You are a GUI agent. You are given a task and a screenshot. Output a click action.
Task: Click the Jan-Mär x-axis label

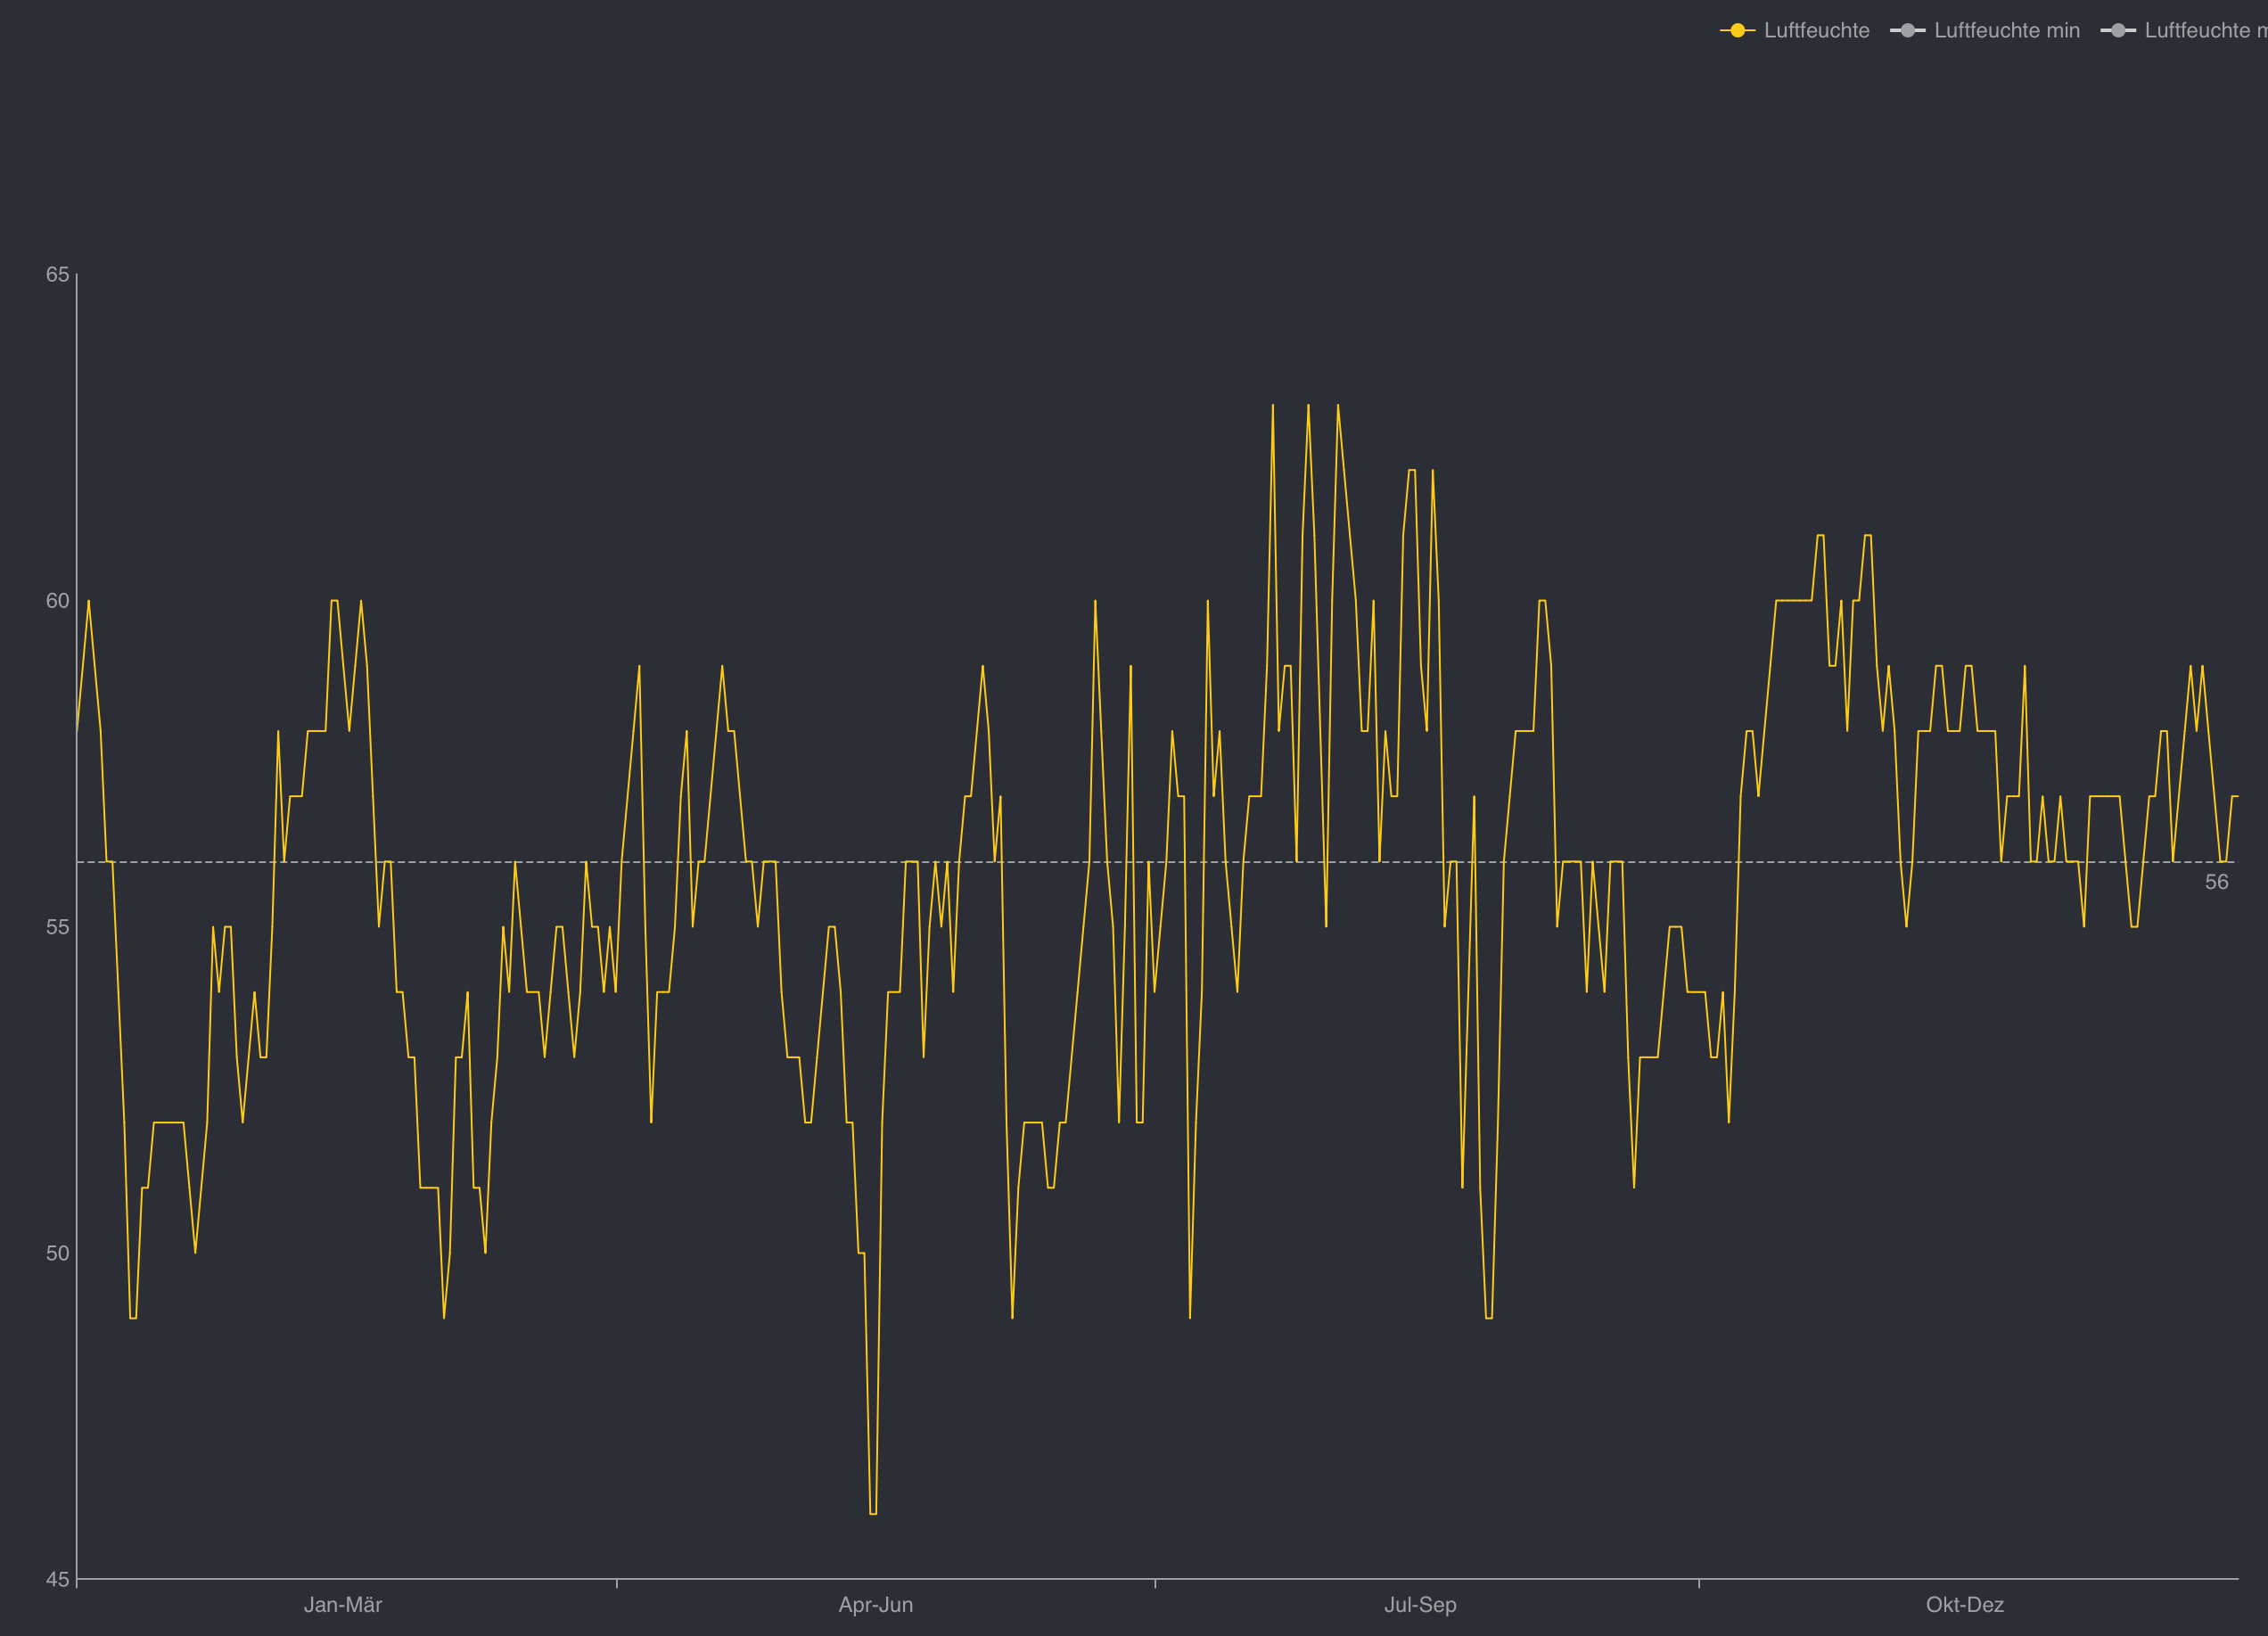click(x=343, y=1605)
